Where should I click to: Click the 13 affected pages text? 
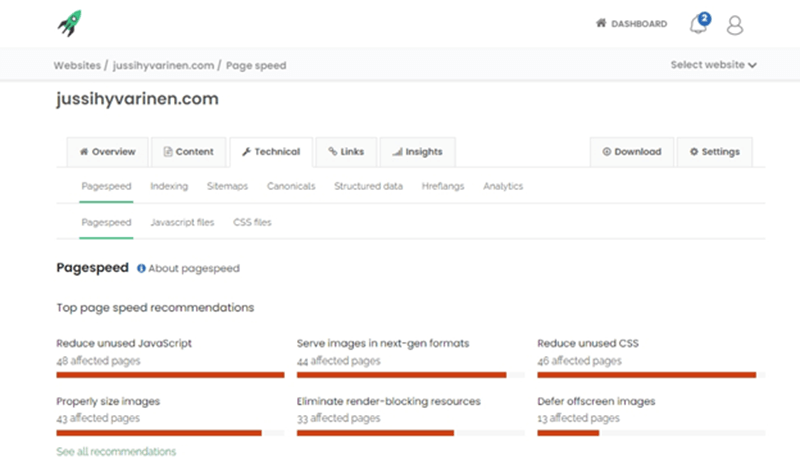tap(578, 418)
